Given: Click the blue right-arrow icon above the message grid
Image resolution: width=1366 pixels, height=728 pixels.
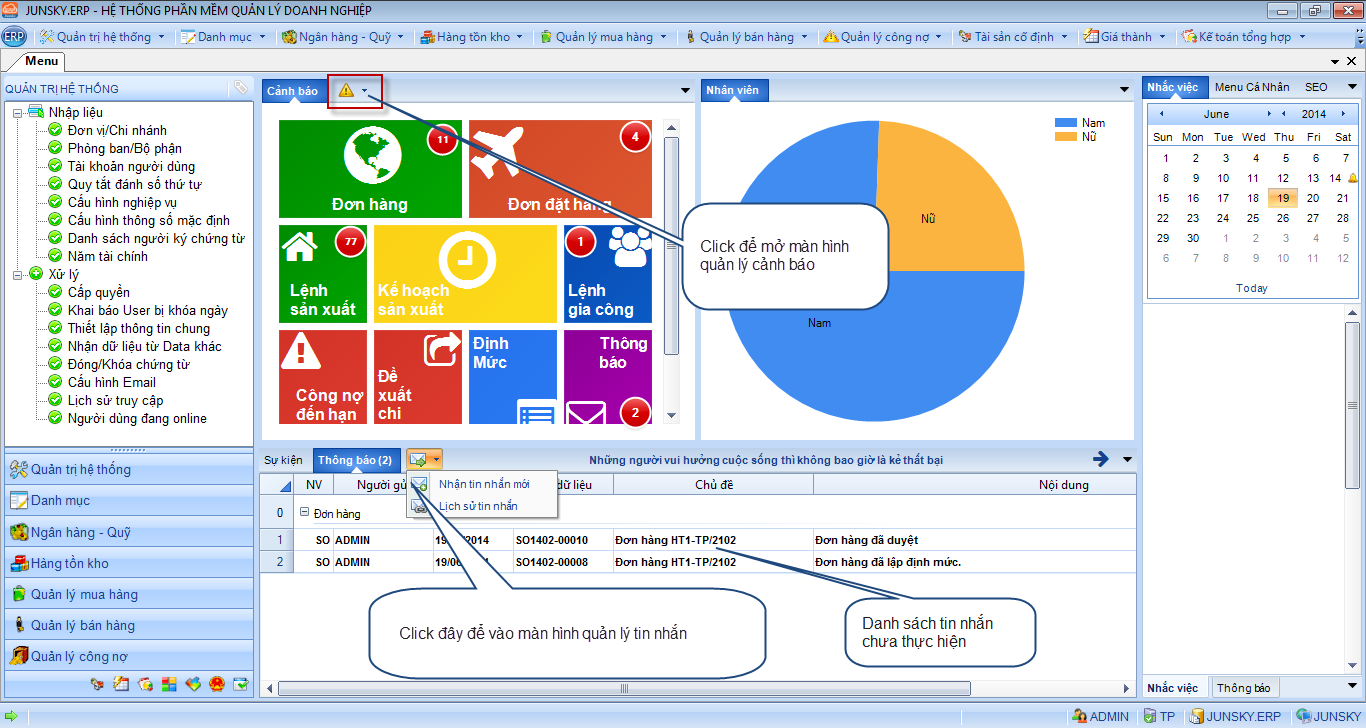Looking at the screenshot, I should click(x=1101, y=459).
